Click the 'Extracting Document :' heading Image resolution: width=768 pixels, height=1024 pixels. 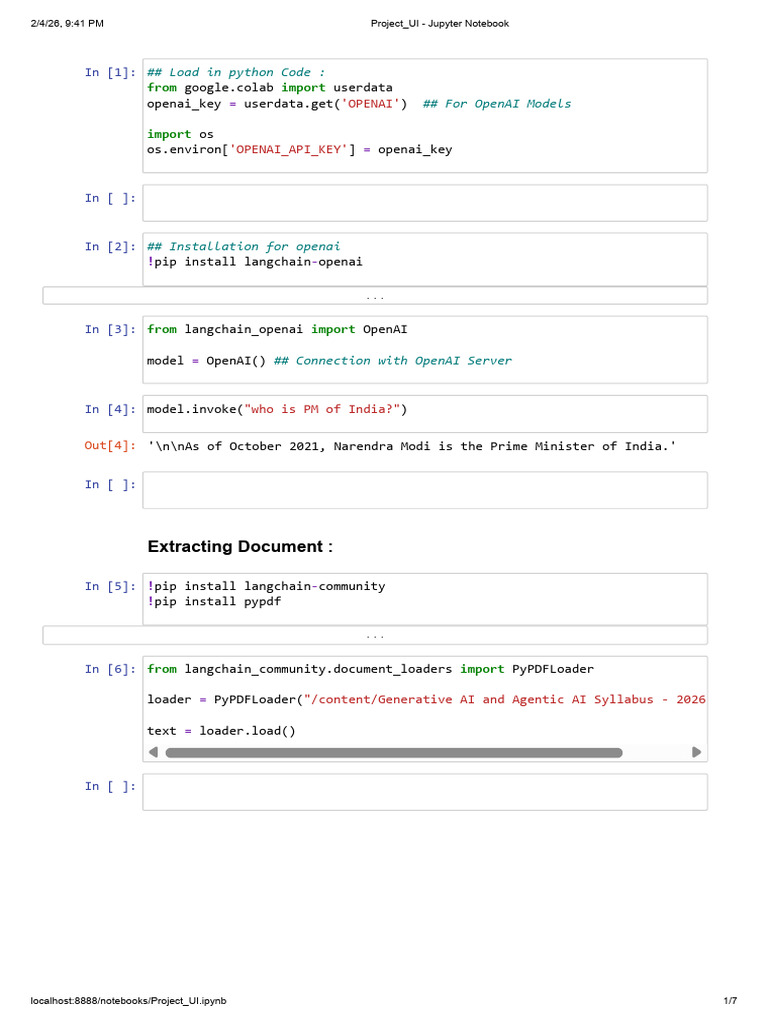(x=240, y=547)
